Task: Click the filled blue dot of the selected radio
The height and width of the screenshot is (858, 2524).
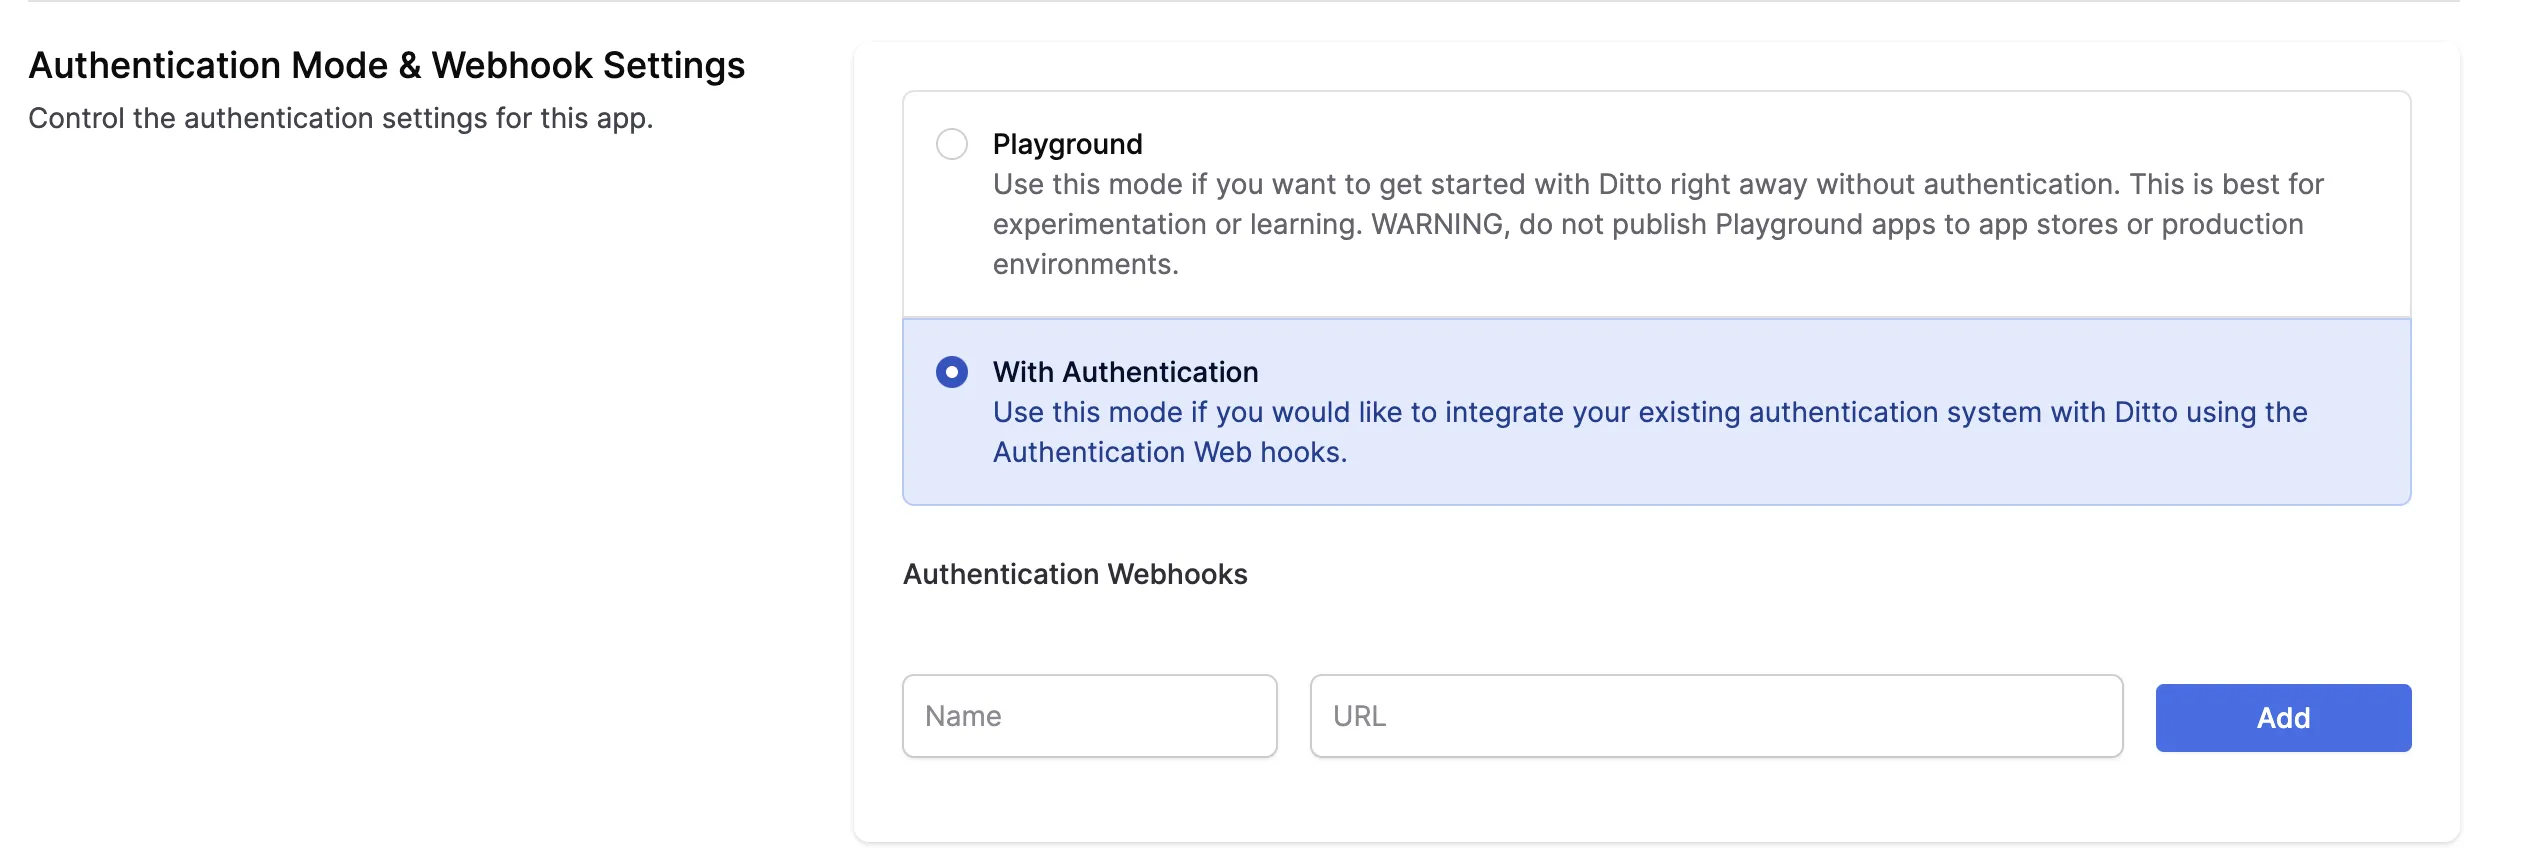Action: coord(951,372)
